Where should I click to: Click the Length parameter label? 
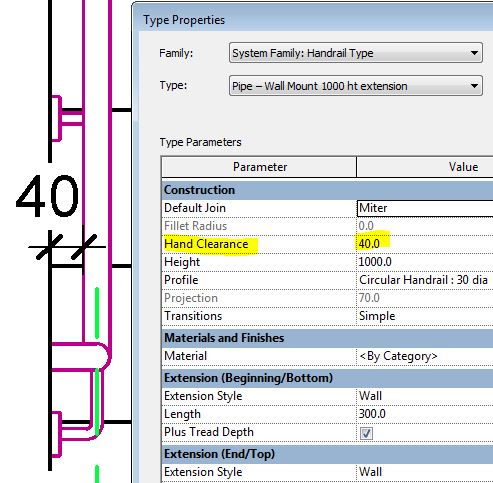(x=182, y=414)
